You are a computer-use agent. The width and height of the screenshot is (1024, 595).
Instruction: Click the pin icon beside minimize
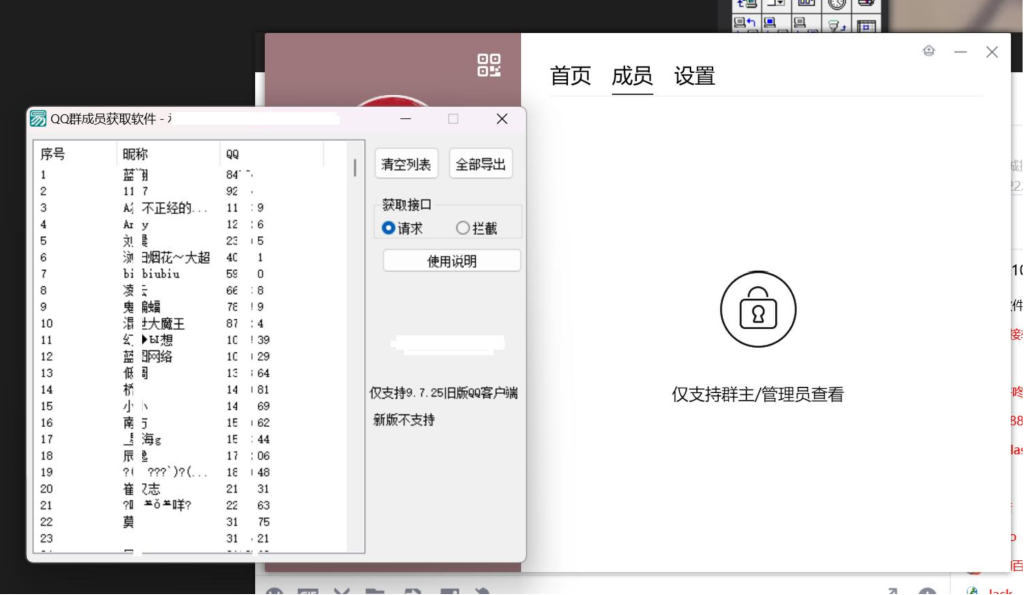(x=929, y=51)
